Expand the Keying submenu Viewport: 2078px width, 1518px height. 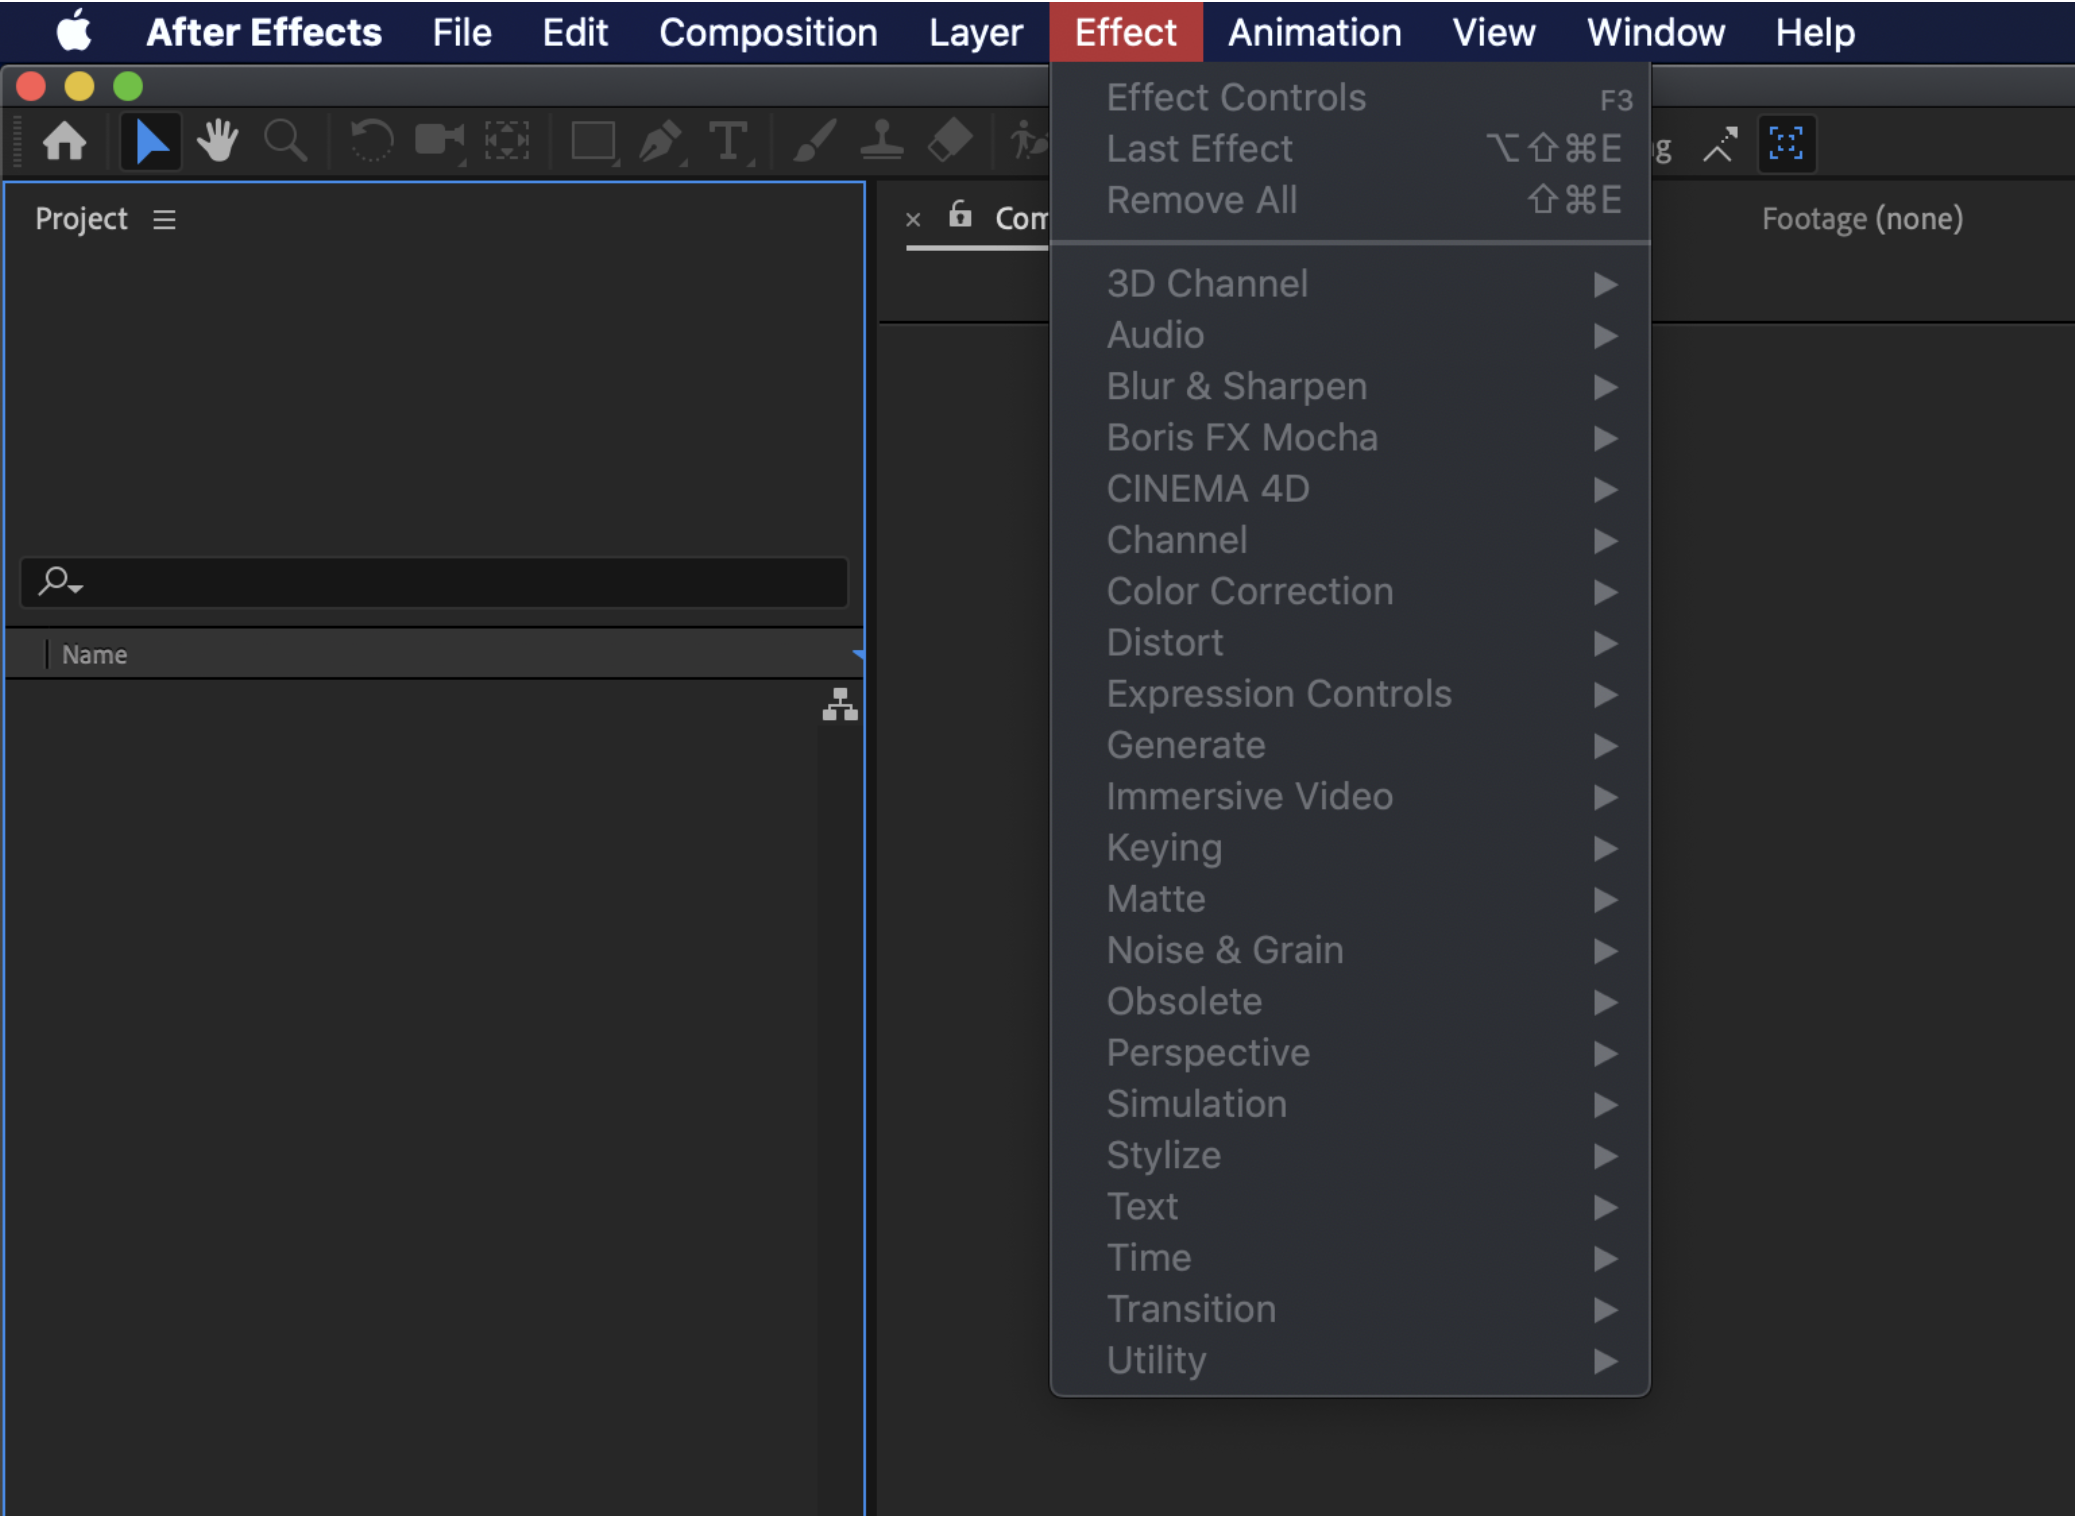click(1350, 848)
